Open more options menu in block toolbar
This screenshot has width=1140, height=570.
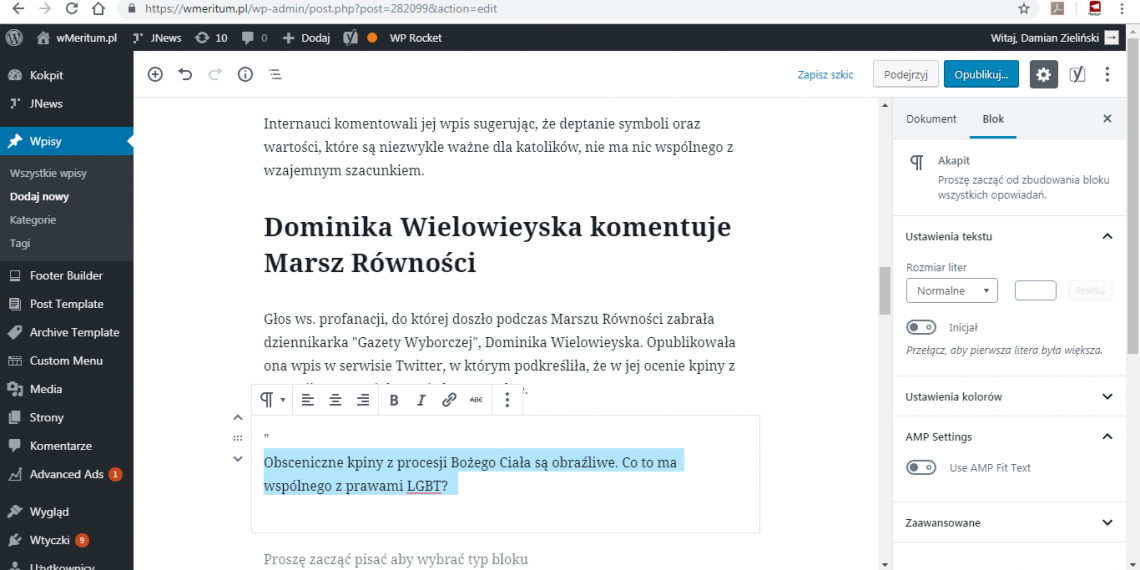click(x=508, y=400)
